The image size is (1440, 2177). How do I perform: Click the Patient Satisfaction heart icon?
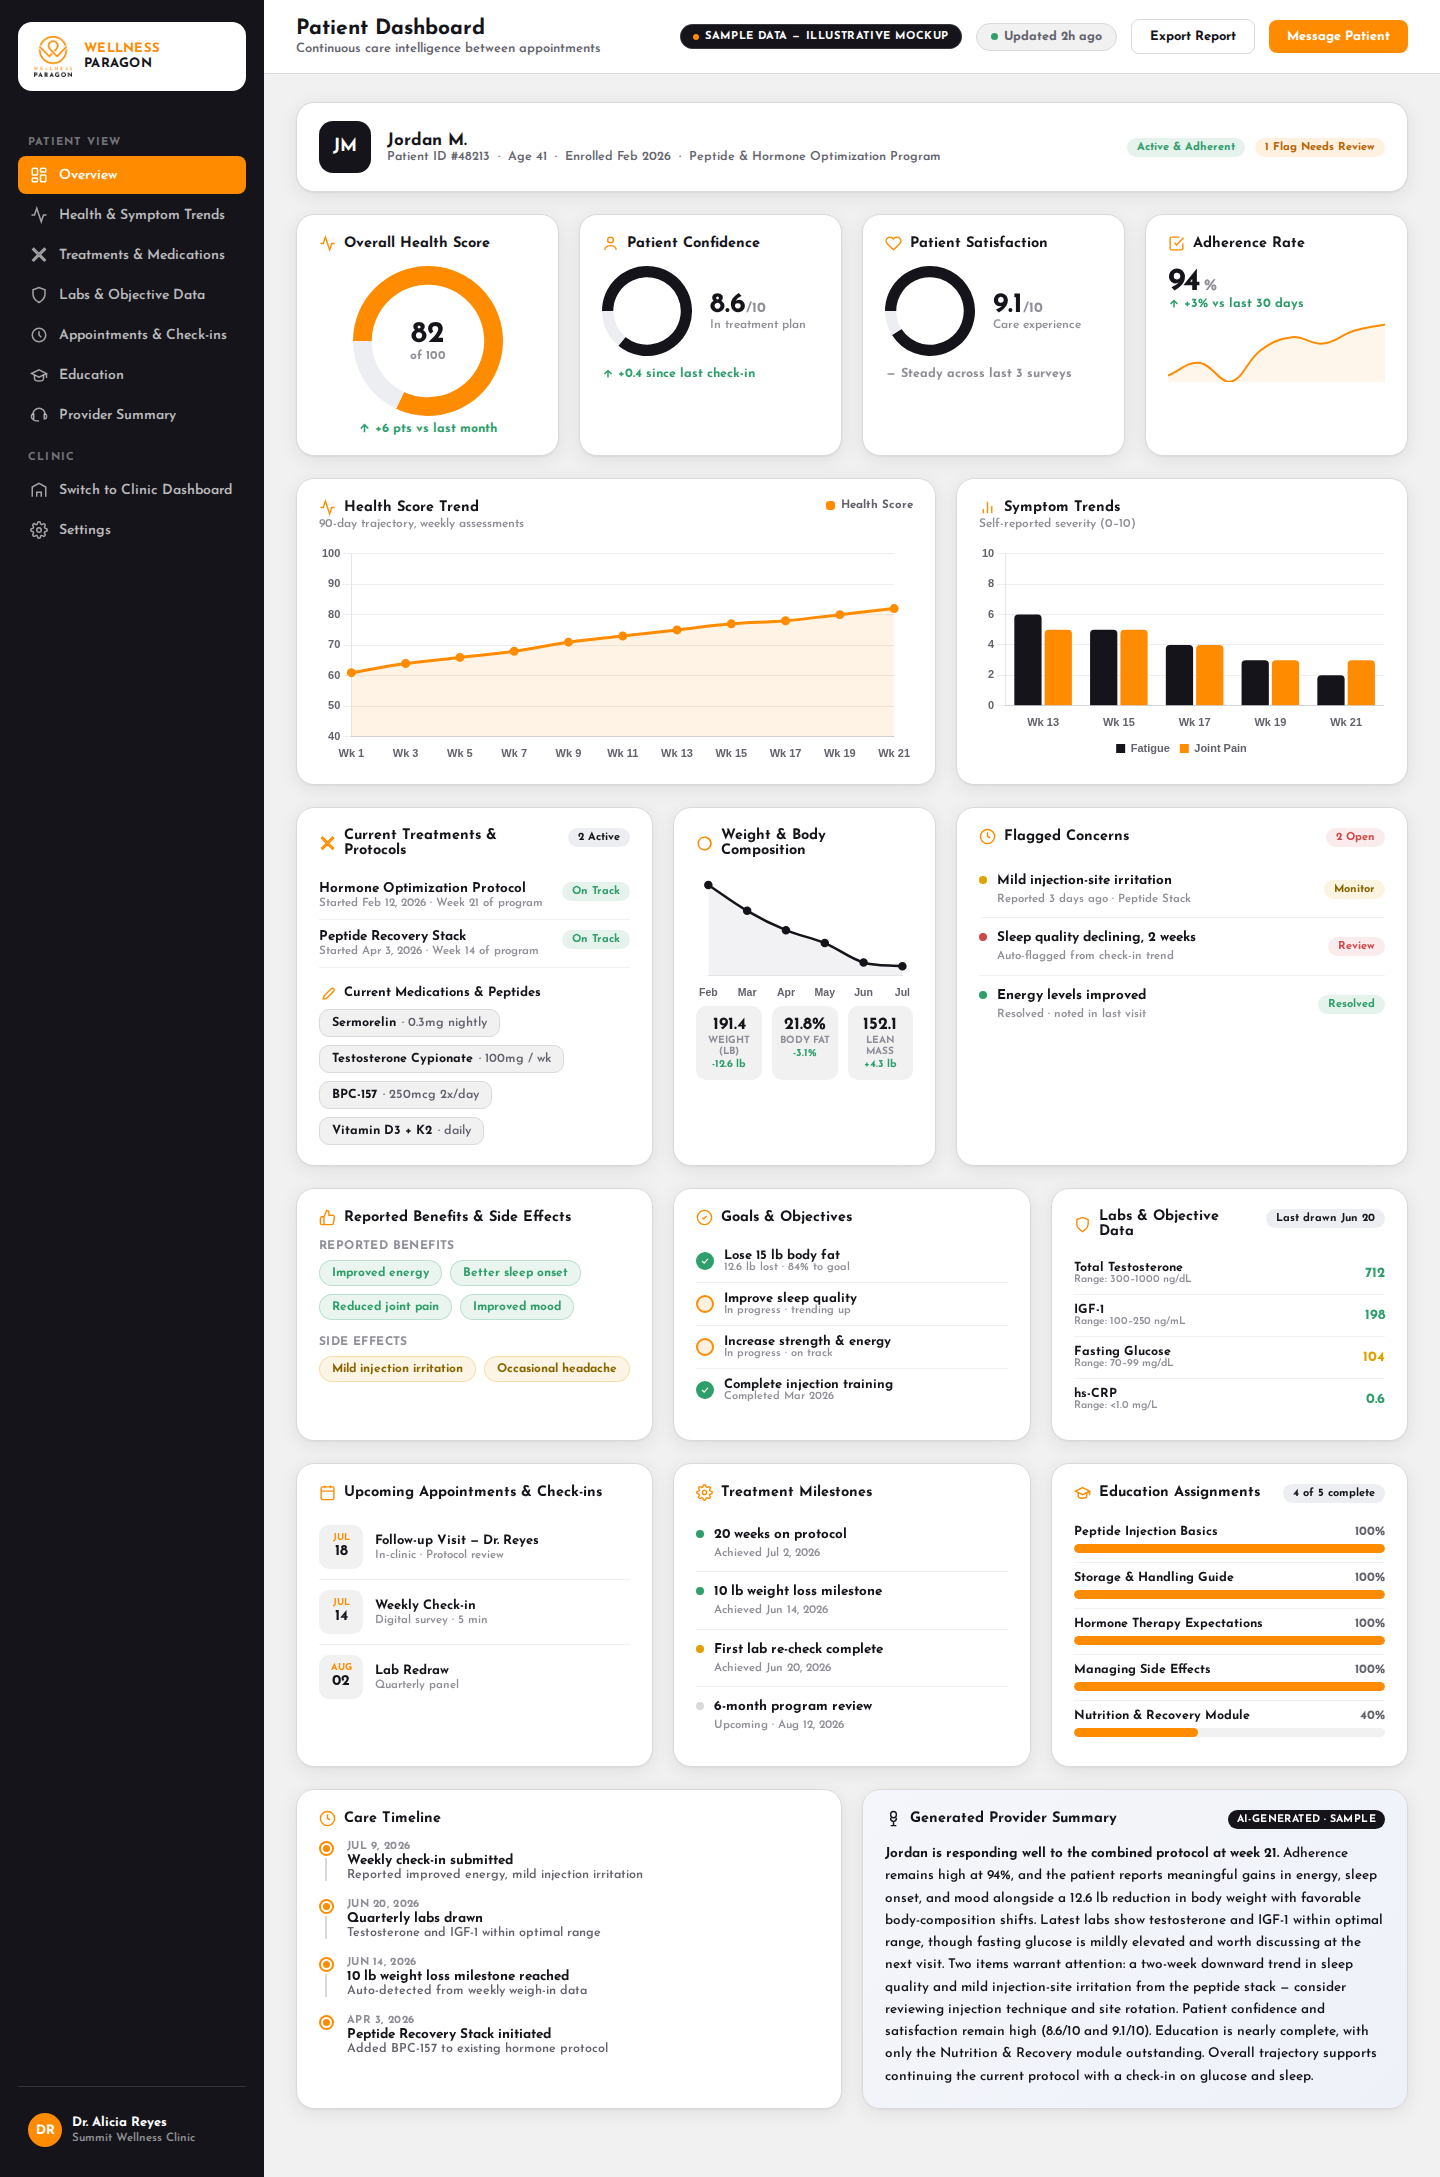[x=893, y=243]
